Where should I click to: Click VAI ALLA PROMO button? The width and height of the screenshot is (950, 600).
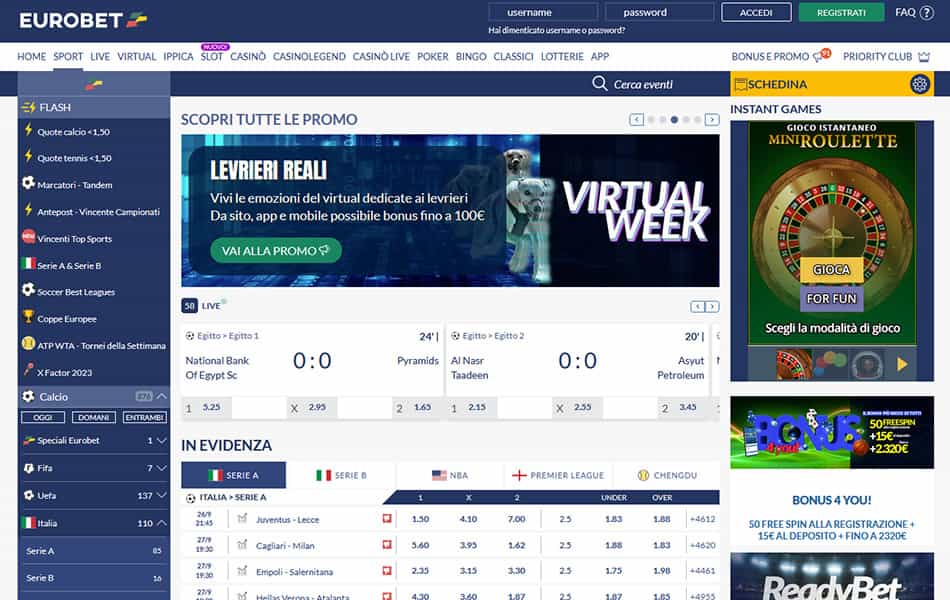click(276, 250)
